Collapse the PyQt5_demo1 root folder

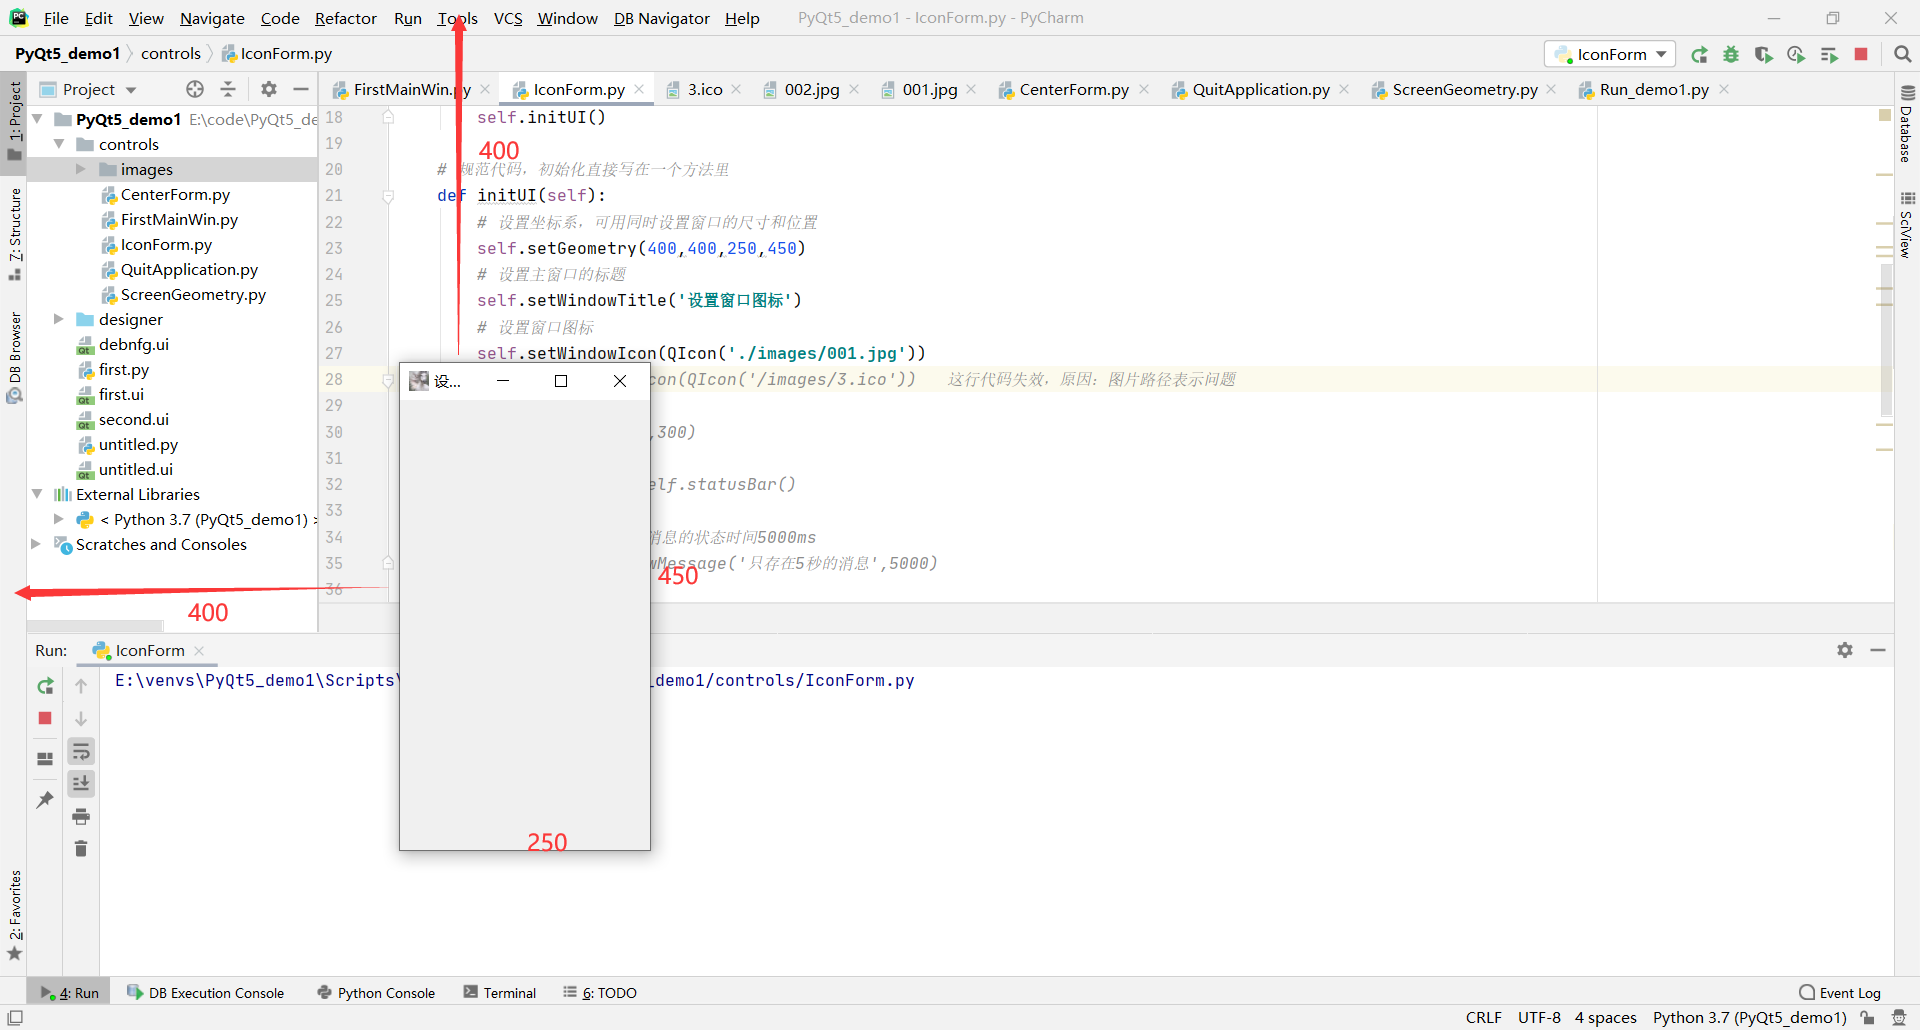37,119
